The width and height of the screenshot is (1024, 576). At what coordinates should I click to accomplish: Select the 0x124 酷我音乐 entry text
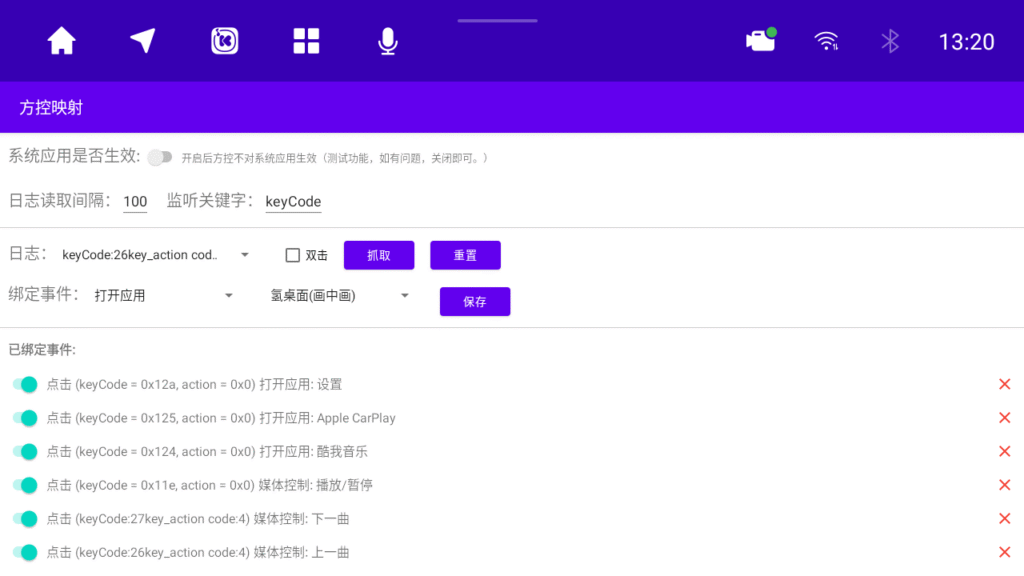click(x=207, y=452)
